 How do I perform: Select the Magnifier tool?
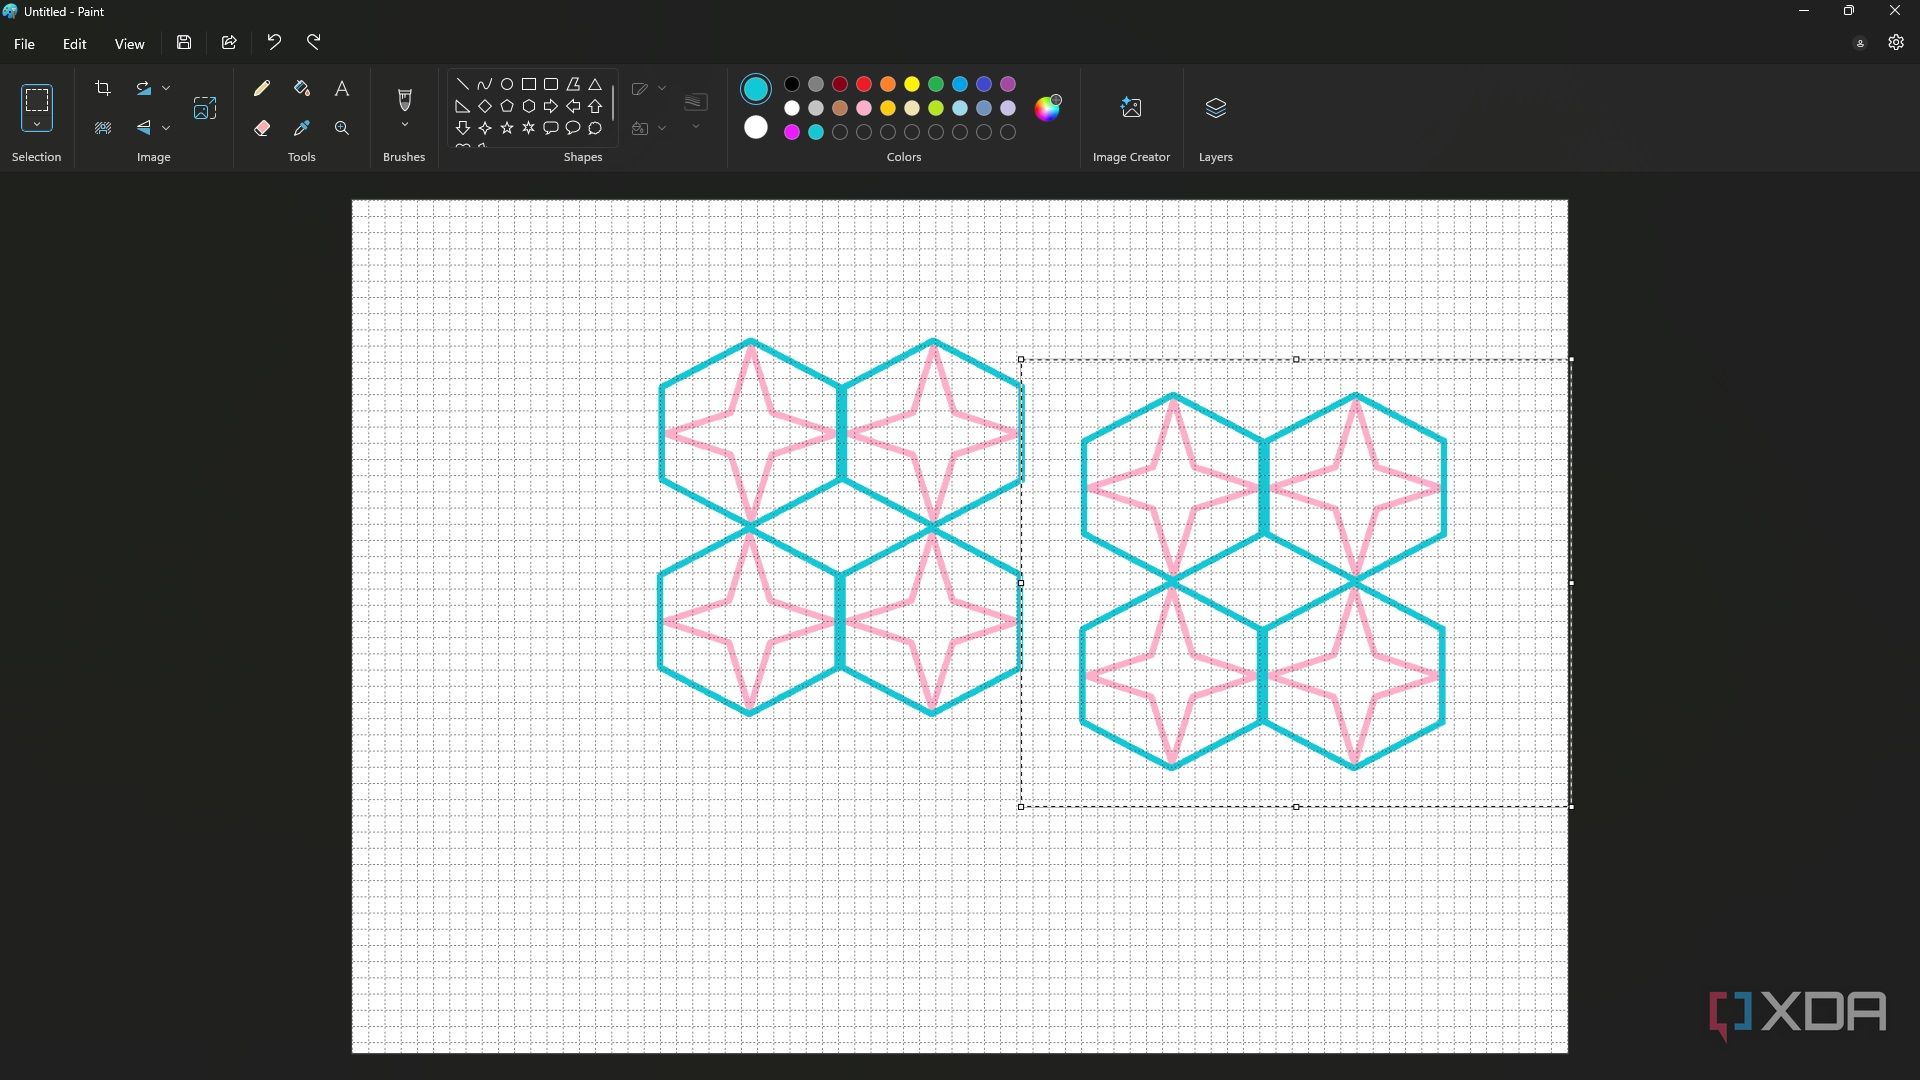tap(342, 128)
